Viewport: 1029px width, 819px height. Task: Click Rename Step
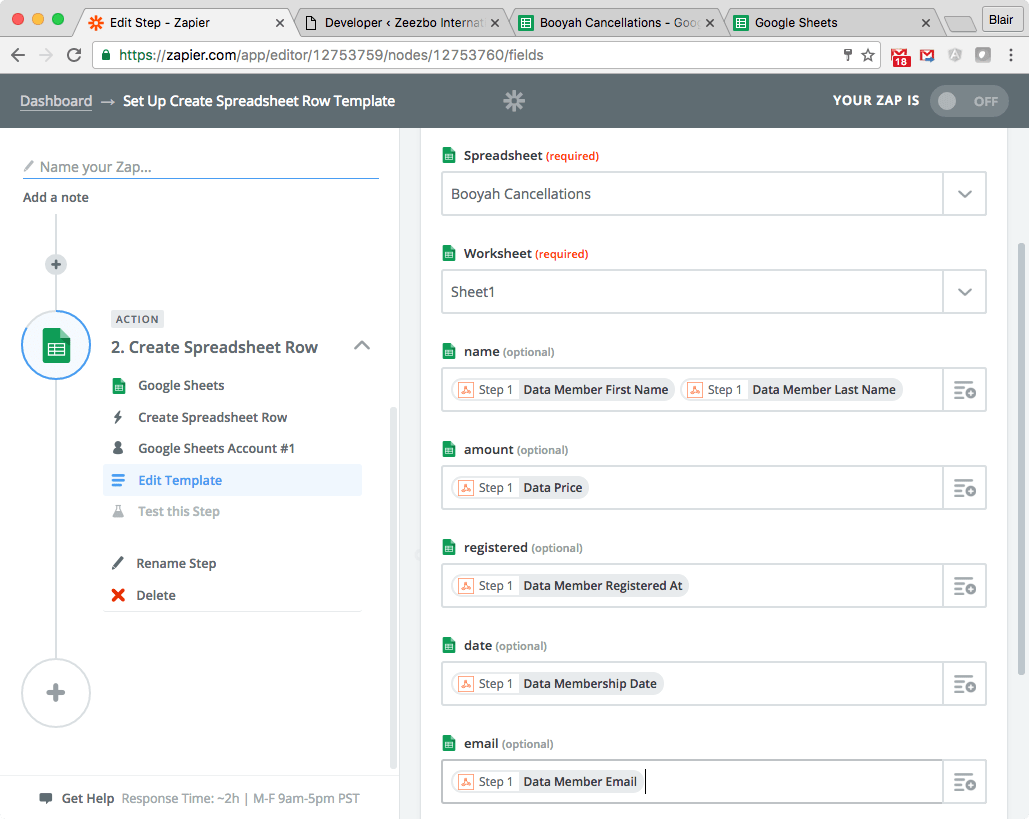point(176,563)
